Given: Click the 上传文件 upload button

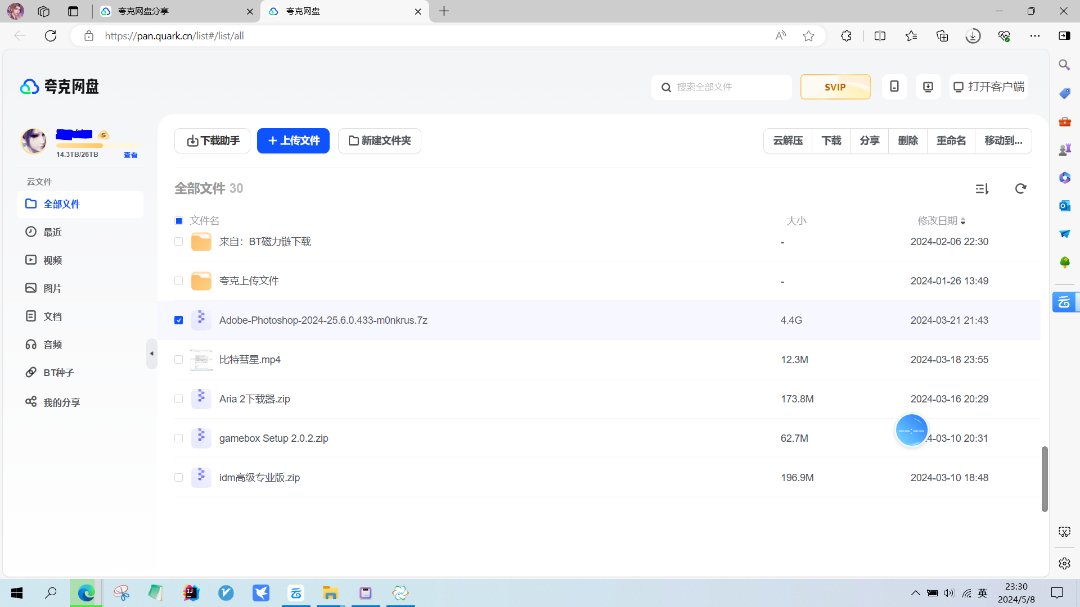Looking at the screenshot, I should click(x=293, y=141).
